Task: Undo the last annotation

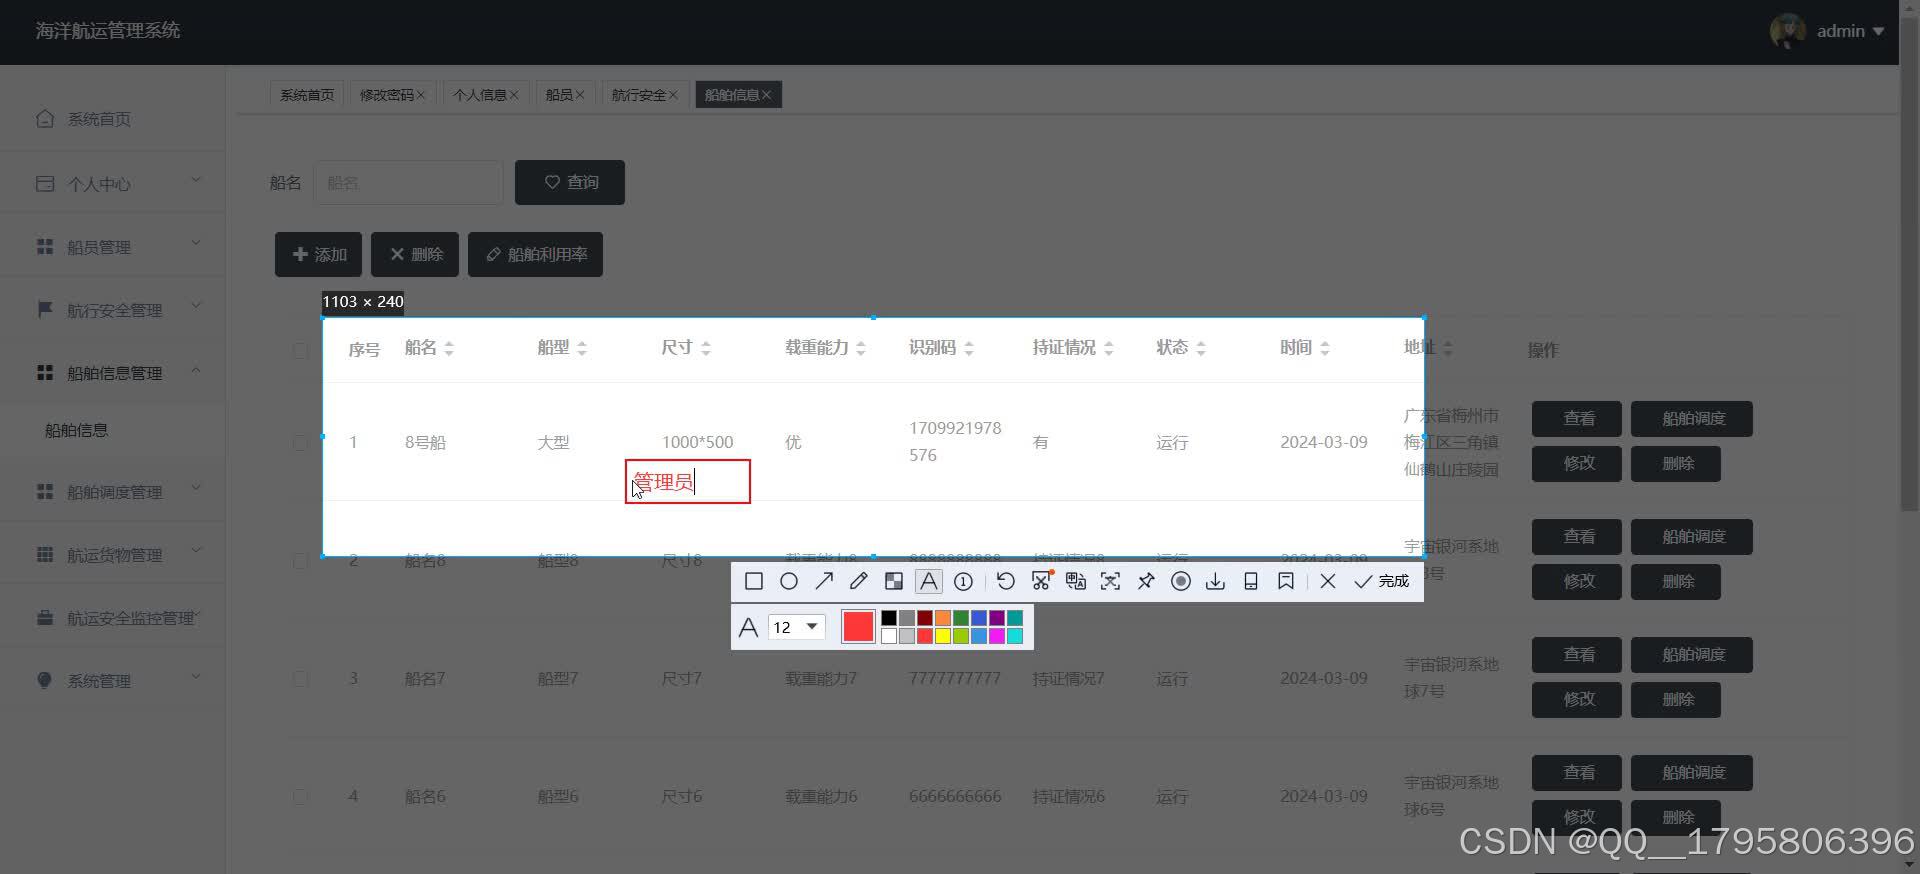Action: (x=1006, y=581)
